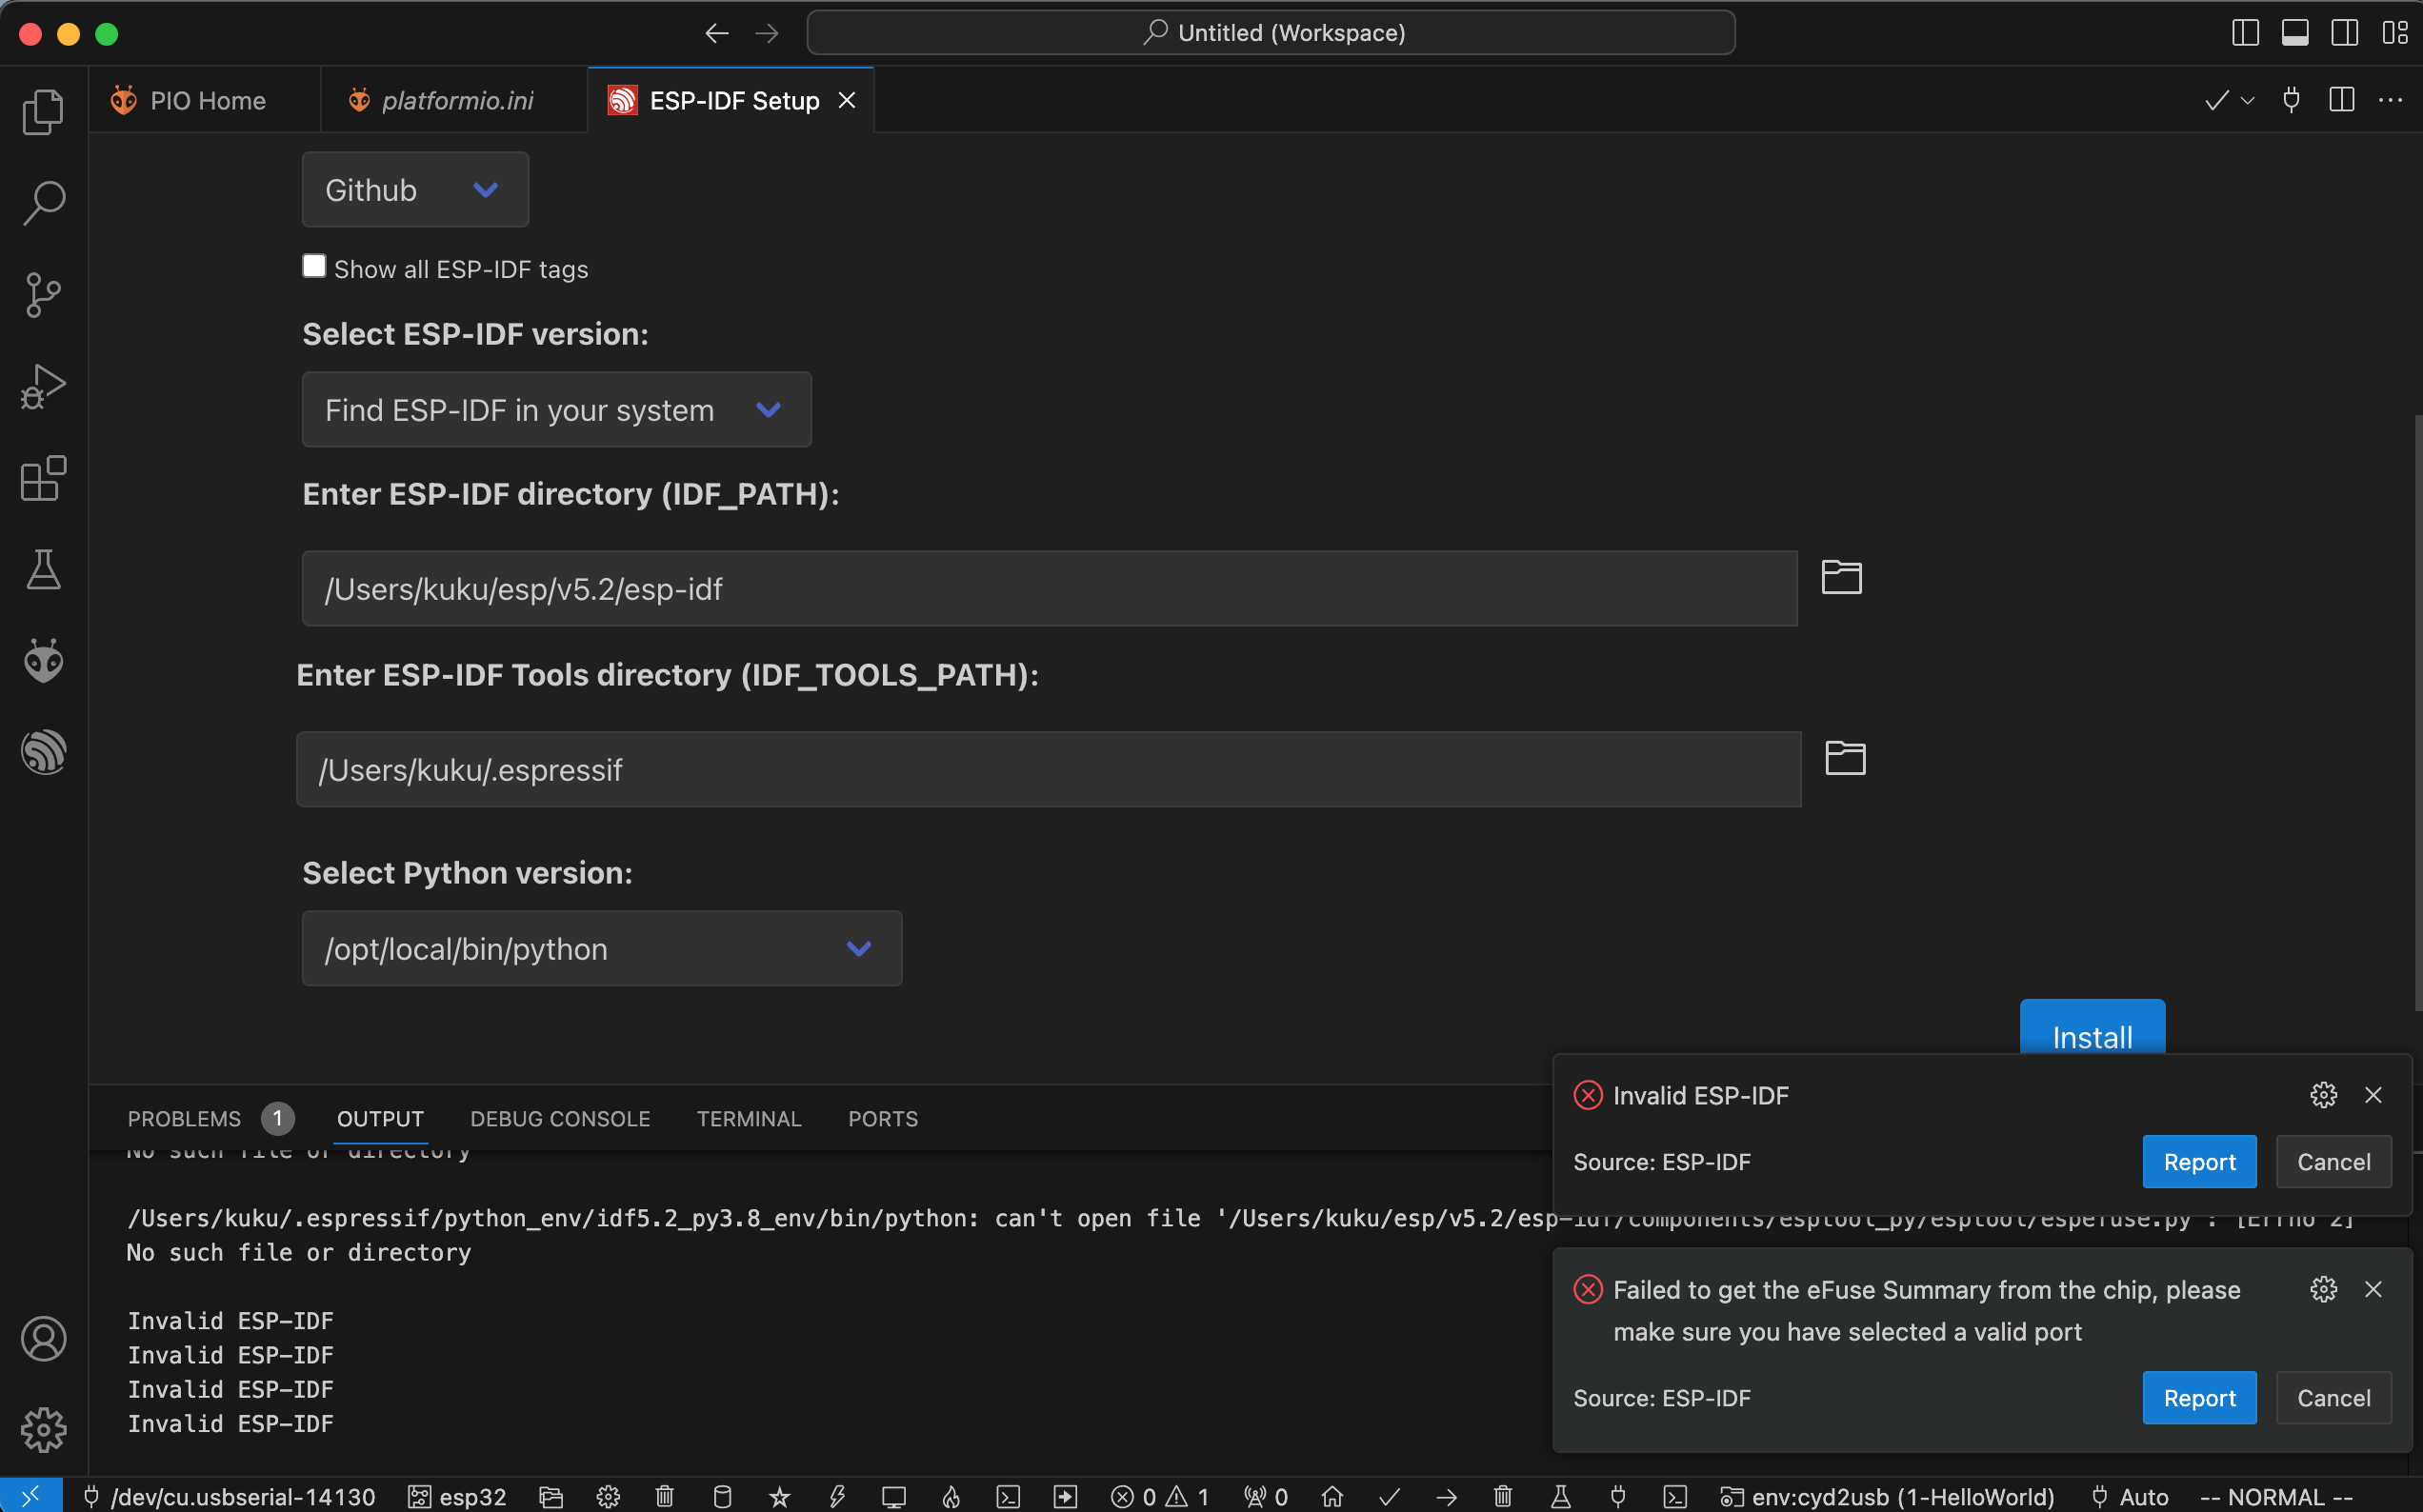The height and width of the screenshot is (1512, 2423).
Task: Open the Accounts menu in the activity bar
Action: point(43,1339)
